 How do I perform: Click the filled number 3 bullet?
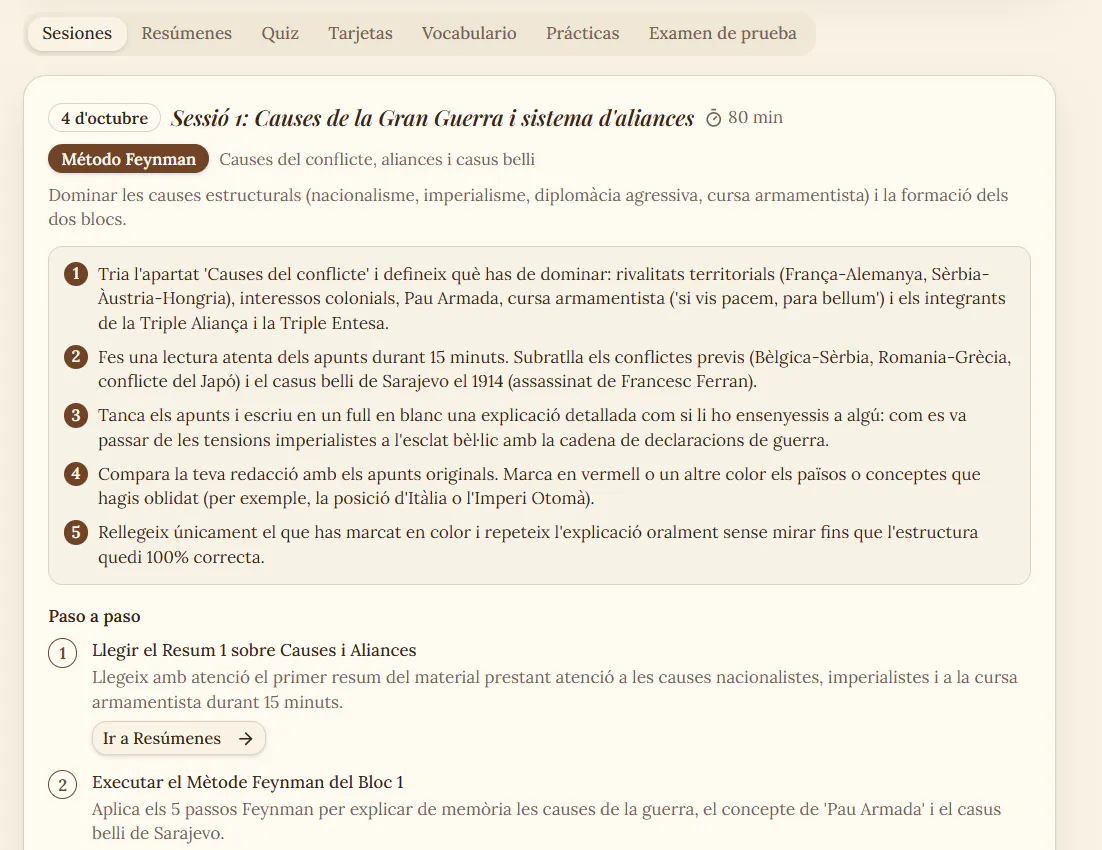pos(76,415)
